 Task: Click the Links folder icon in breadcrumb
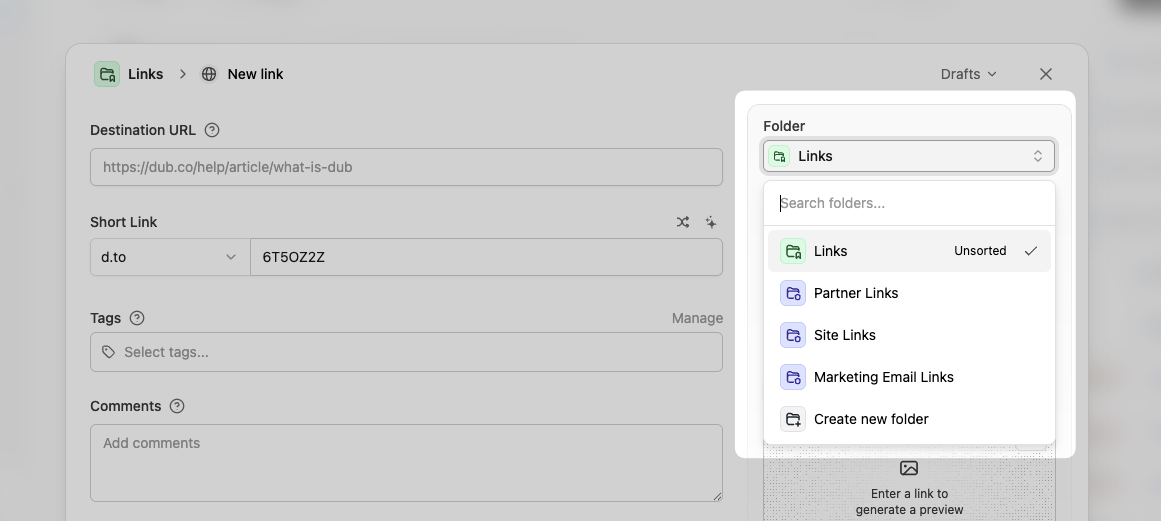click(107, 74)
